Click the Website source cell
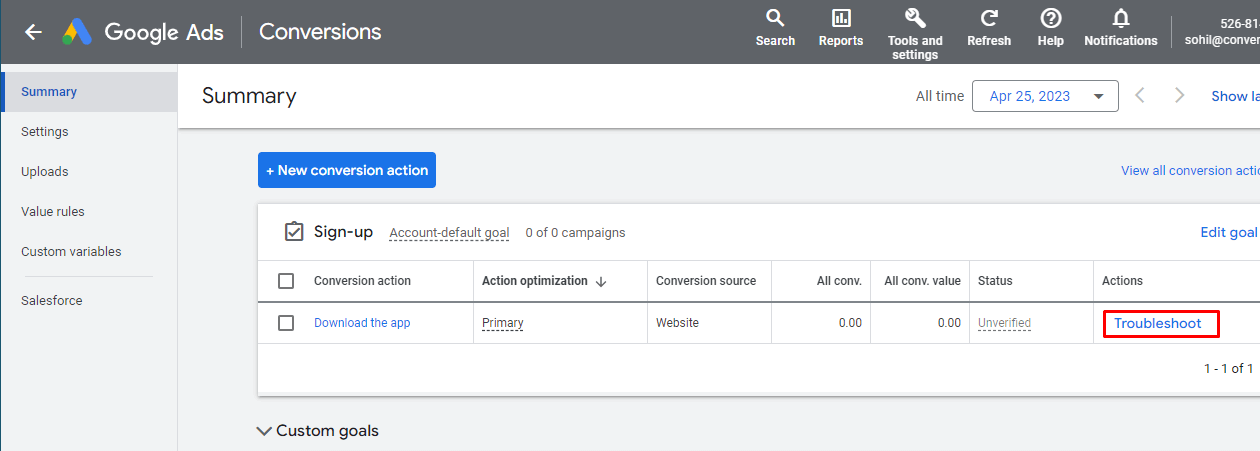 (677, 323)
